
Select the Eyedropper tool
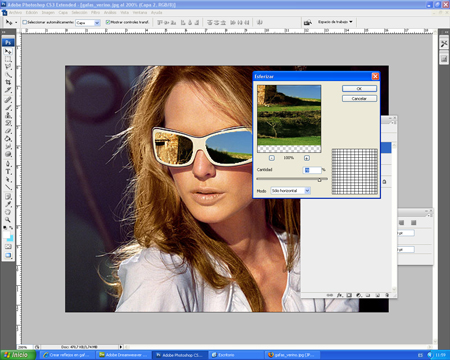coord(8,204)
